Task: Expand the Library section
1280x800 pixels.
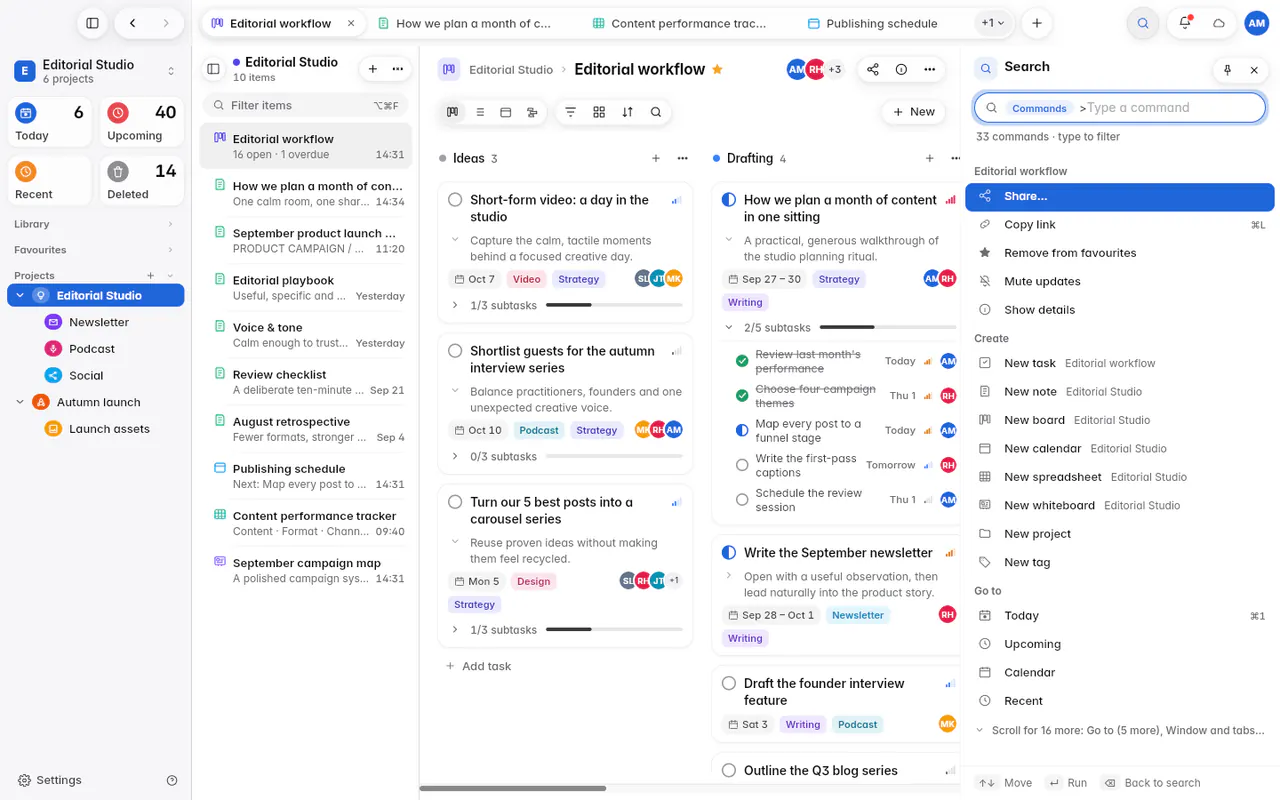Action: click(95, 224)
